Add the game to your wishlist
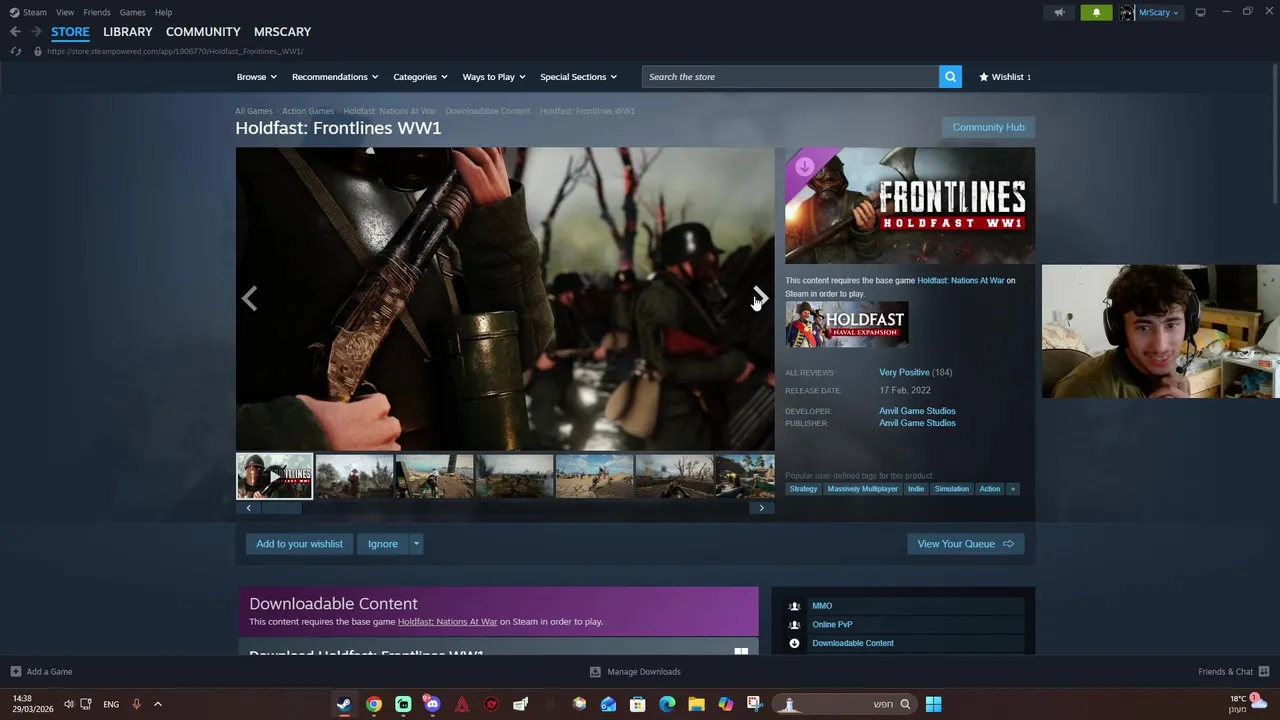Viewport: 1280px width, 720px height. (x=299, y=544)
